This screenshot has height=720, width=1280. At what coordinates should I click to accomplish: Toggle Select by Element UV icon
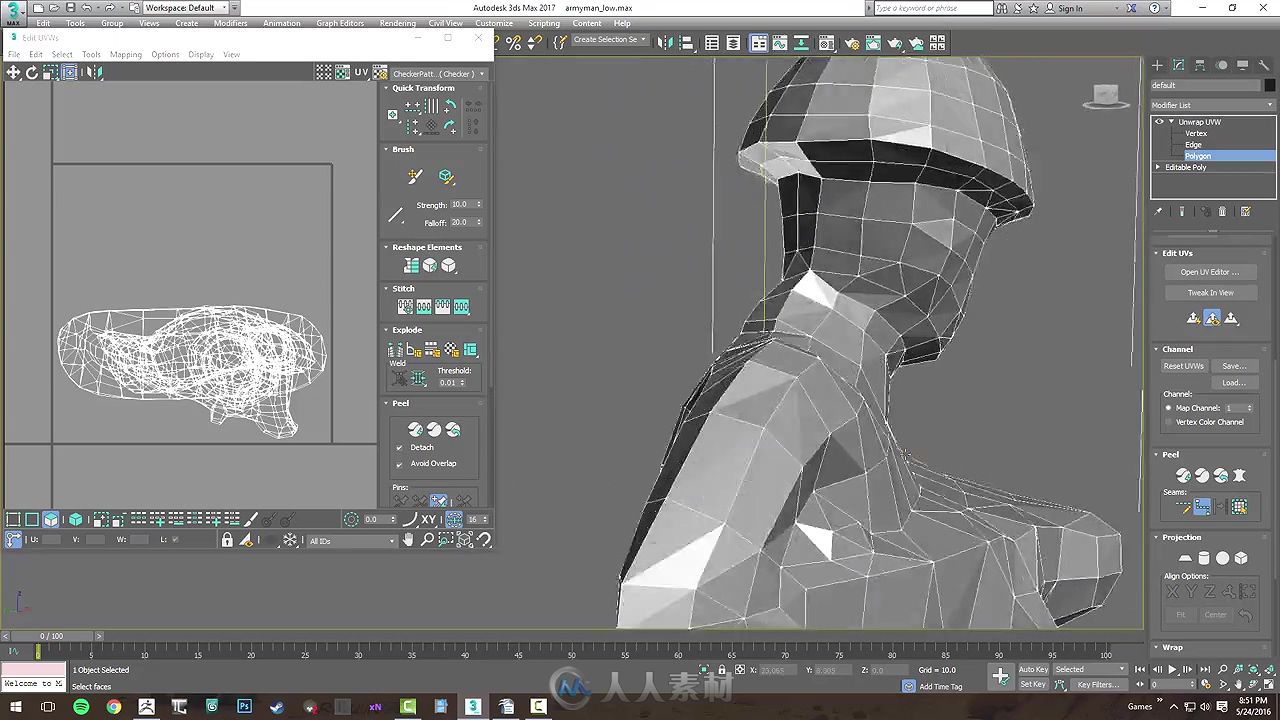click(76, 519)
